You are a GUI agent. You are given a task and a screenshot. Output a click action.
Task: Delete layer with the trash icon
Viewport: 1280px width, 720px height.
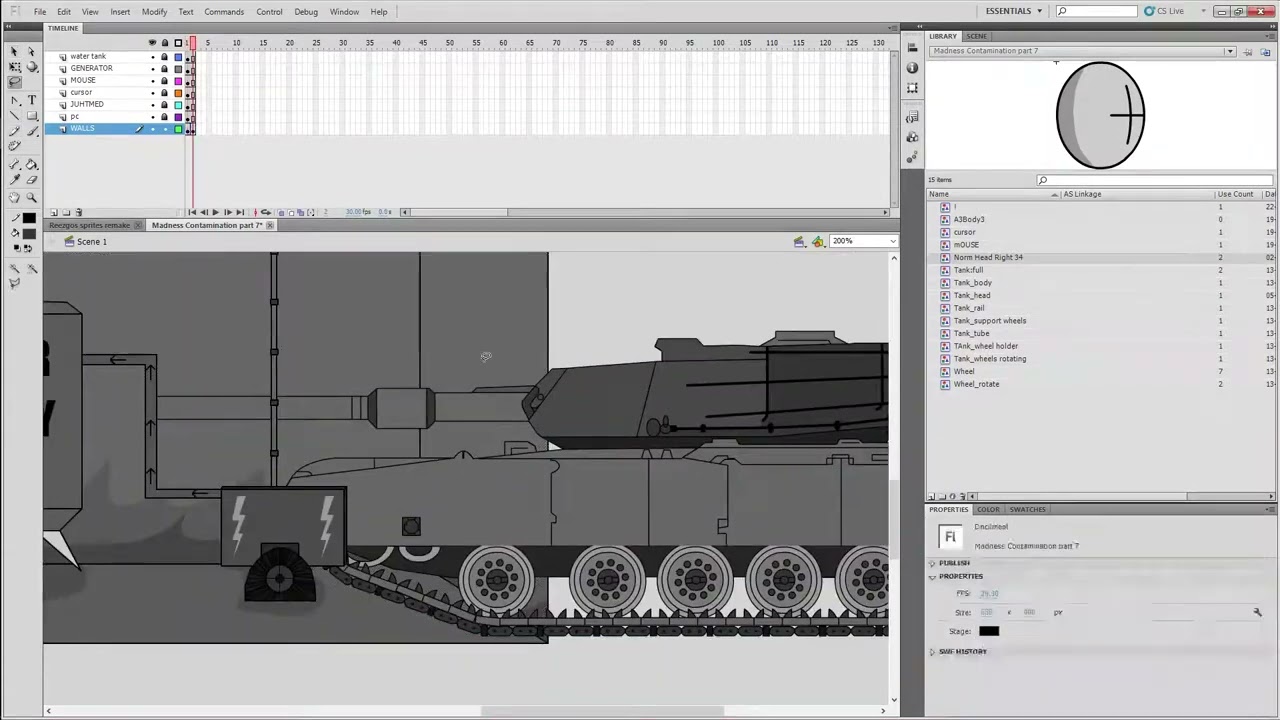[x=79, y=212]
